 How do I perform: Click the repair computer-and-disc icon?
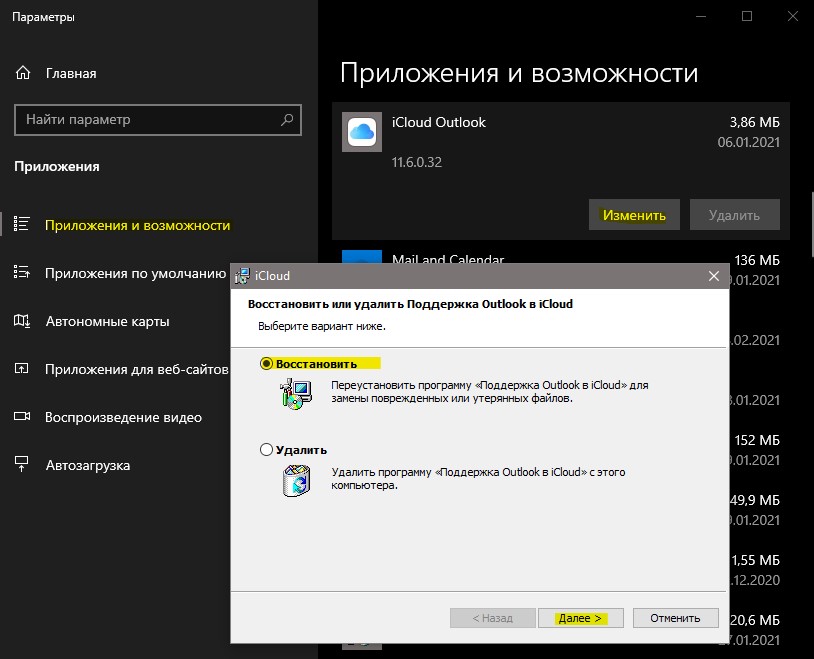pos(296,394)
